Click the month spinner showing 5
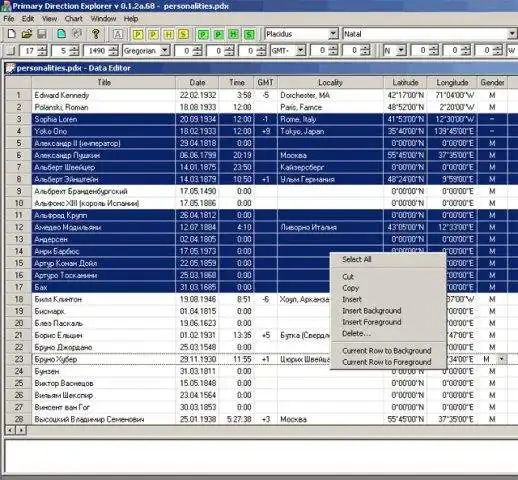518x480 pixels. [65, 51]
